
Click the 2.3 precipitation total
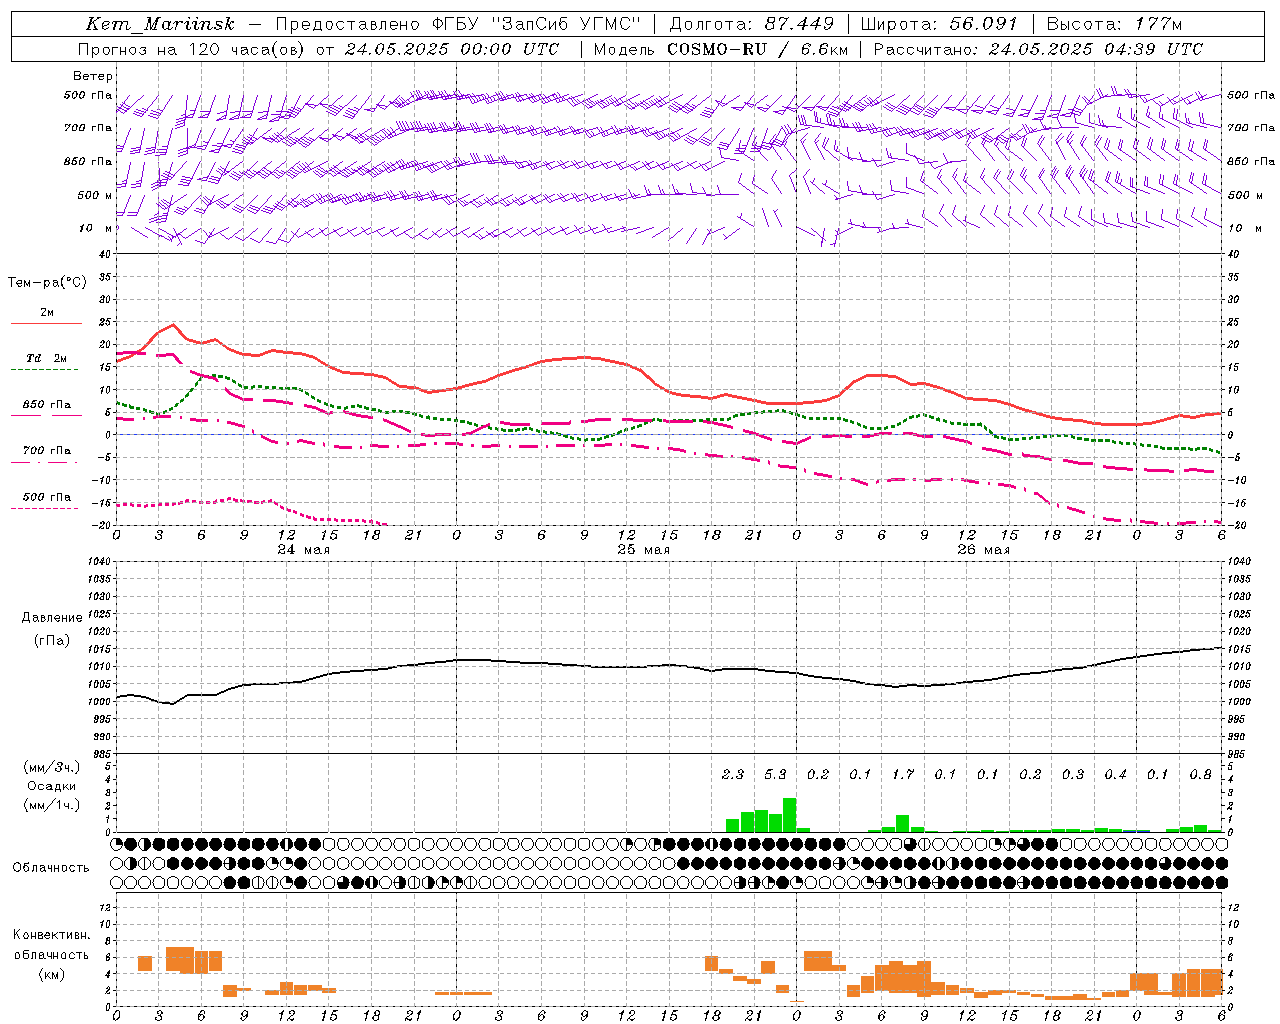point(732,774)
